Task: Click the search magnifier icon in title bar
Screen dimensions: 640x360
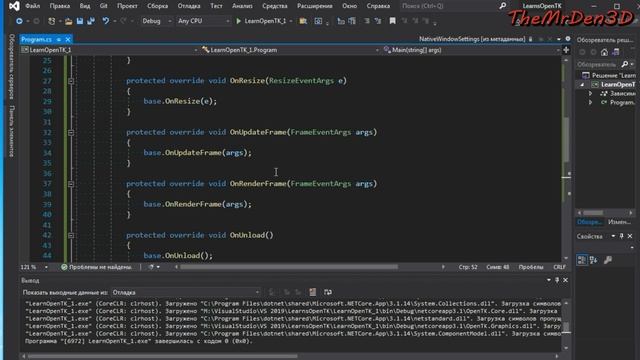Action: click(x=503, y=6)
